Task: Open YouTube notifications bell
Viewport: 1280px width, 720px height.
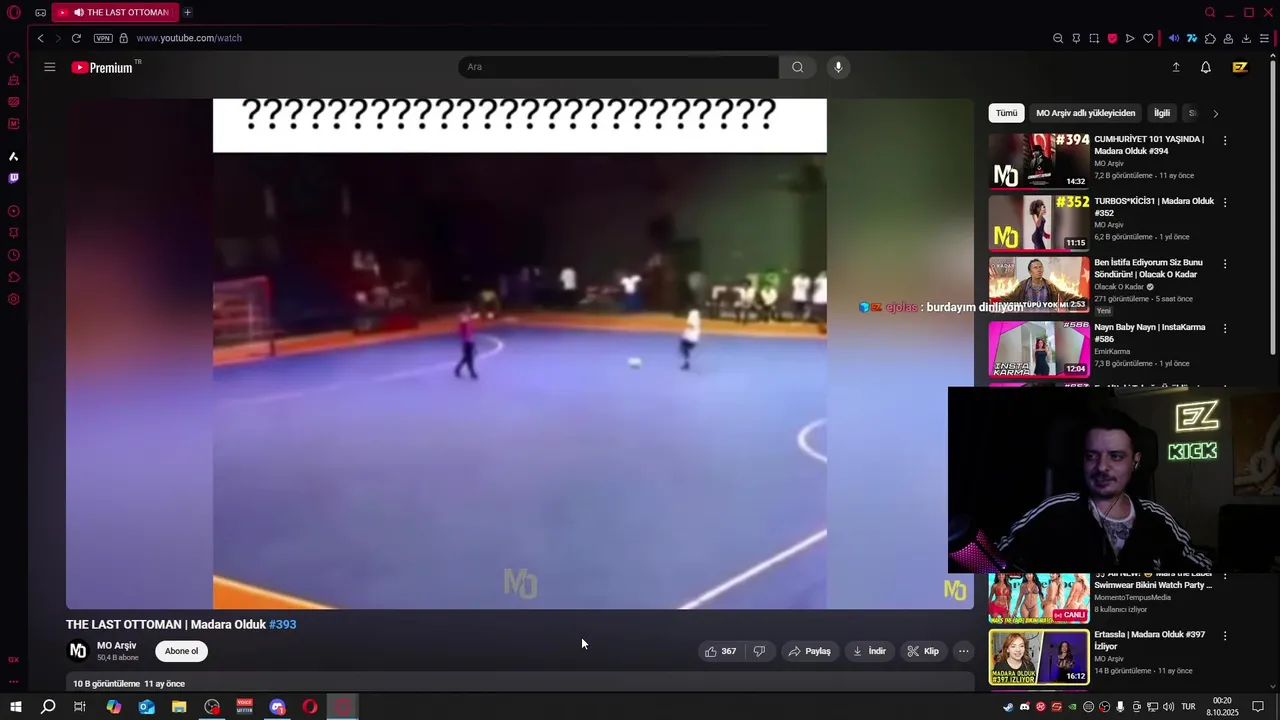Action: [1206, 67]
